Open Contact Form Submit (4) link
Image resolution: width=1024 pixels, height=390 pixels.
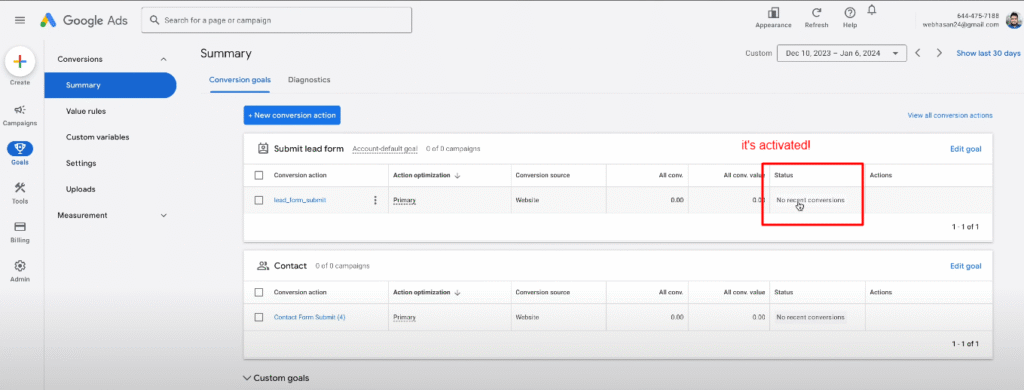(309, 317)
